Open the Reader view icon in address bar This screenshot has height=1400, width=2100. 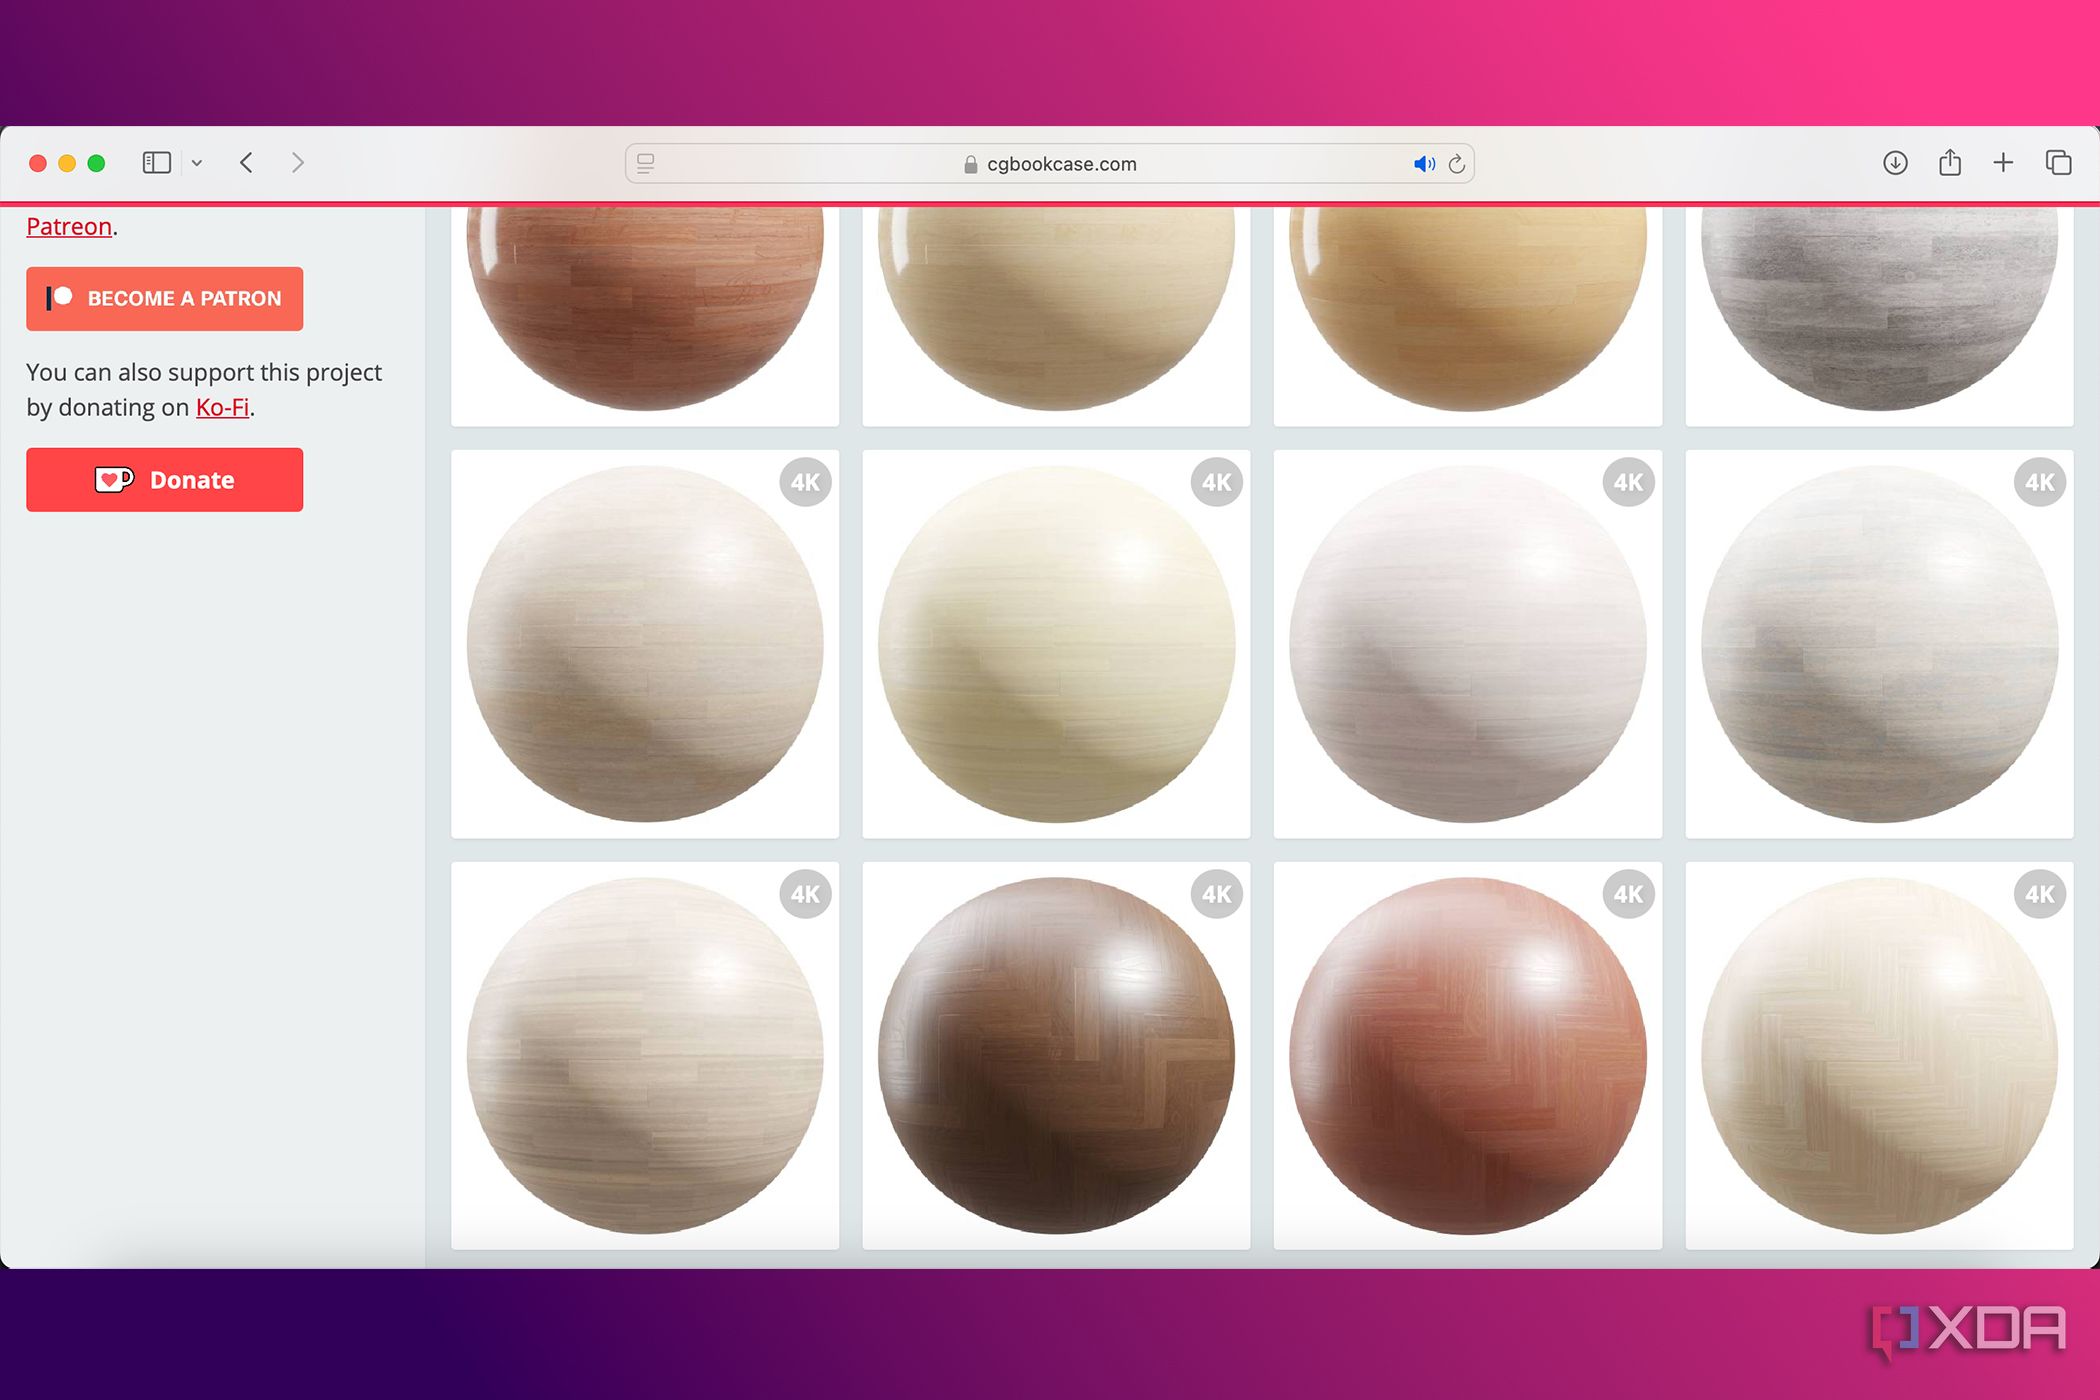[x=646, y=163]
